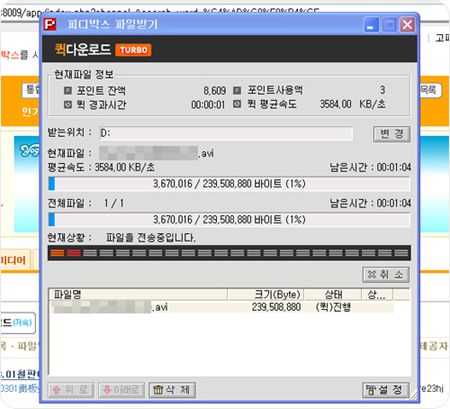Minimize the 피디박스 파일받기 window
This screenshot has width=450, height=409.
[370, 25]
